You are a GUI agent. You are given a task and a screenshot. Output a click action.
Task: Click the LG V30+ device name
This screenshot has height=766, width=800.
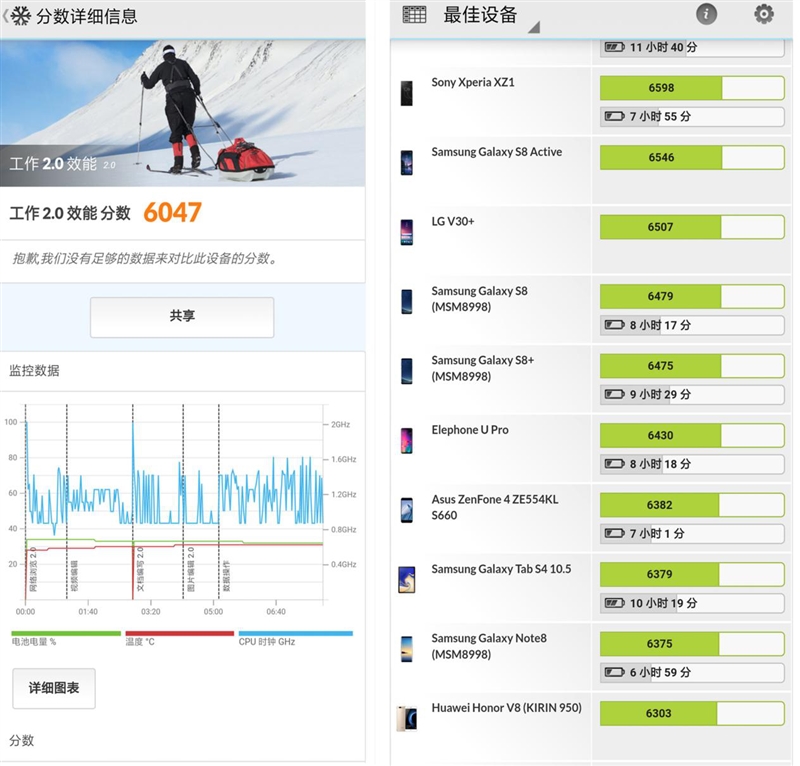(x=453, y=221)
